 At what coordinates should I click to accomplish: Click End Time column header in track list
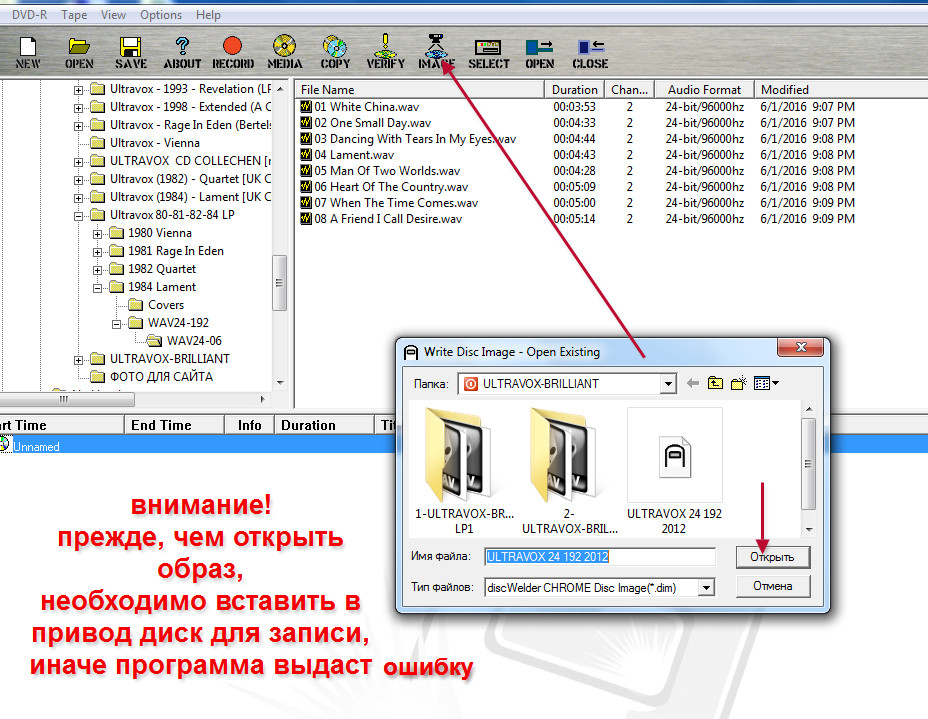pos(174,425)
